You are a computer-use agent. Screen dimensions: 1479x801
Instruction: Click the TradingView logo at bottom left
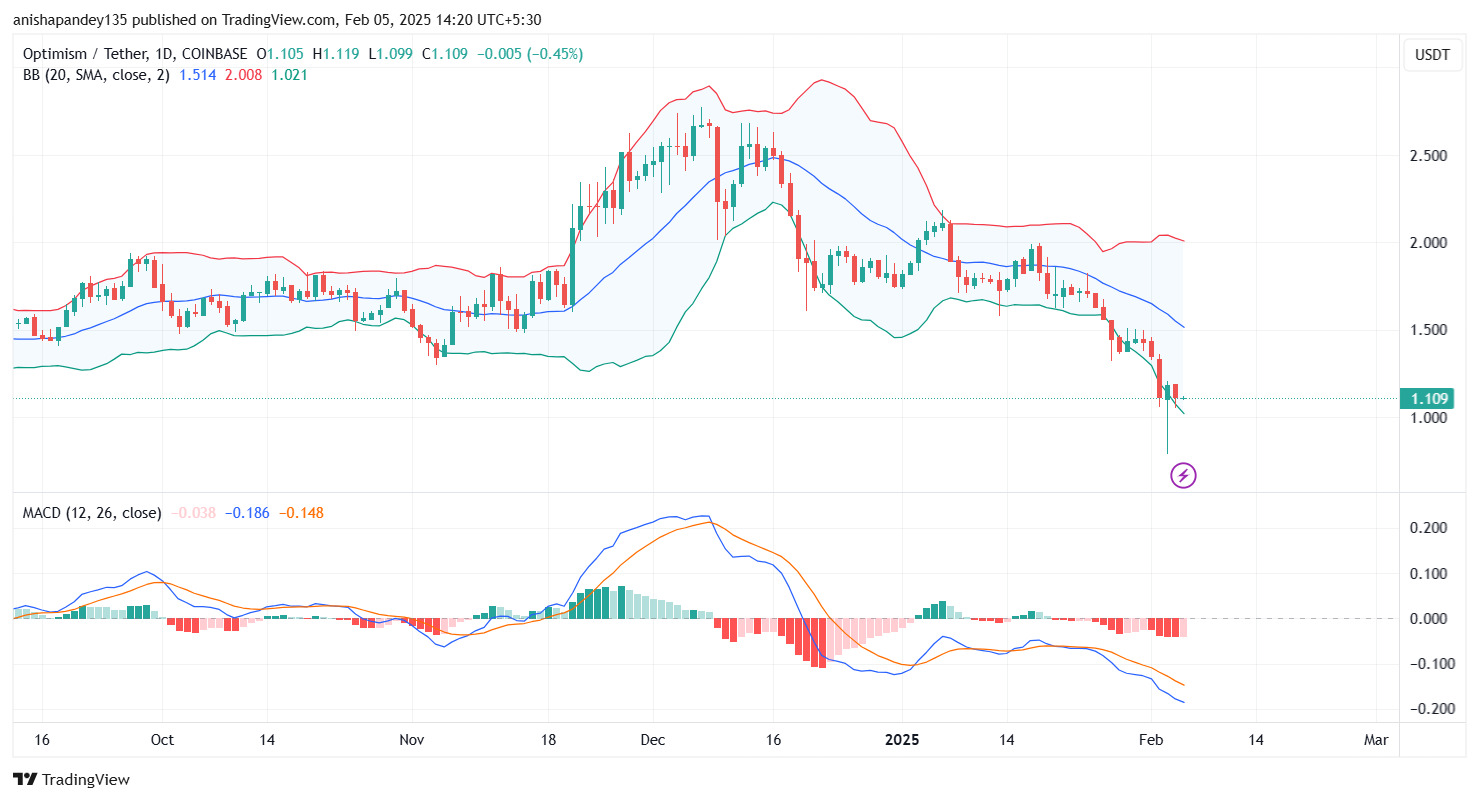70,779
